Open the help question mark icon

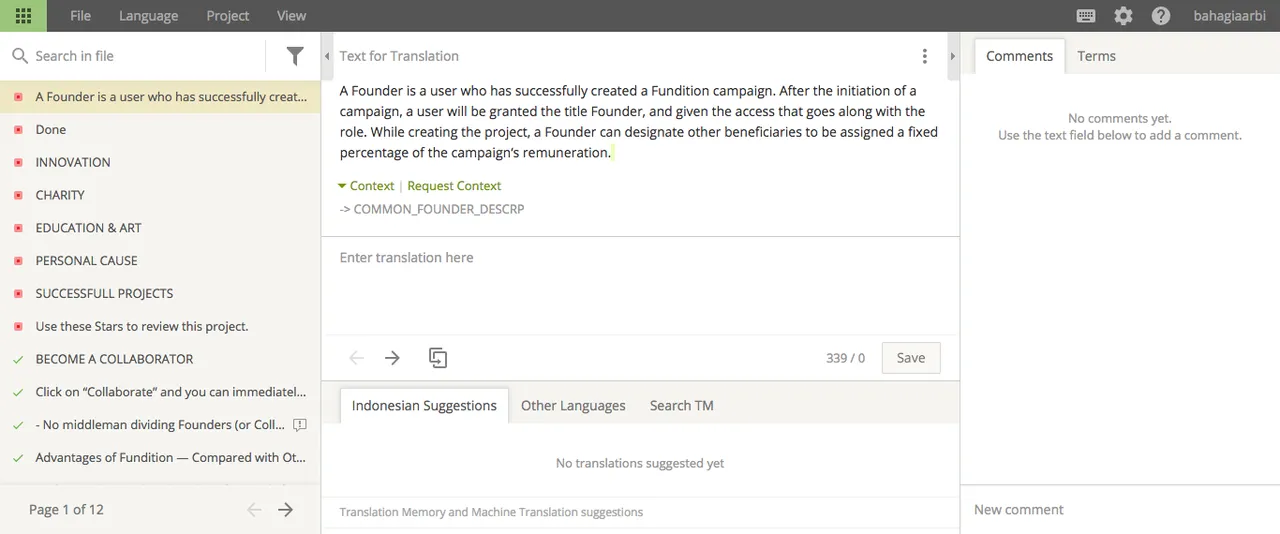coord(1161,16)
